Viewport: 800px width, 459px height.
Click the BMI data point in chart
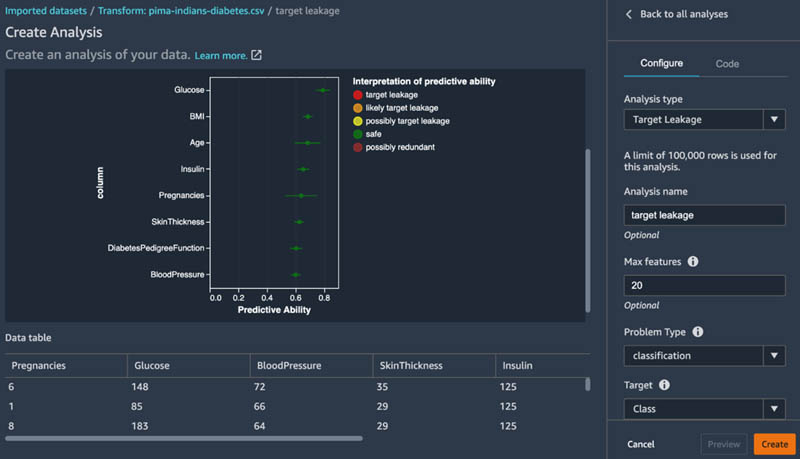click(x=308, y=117)
